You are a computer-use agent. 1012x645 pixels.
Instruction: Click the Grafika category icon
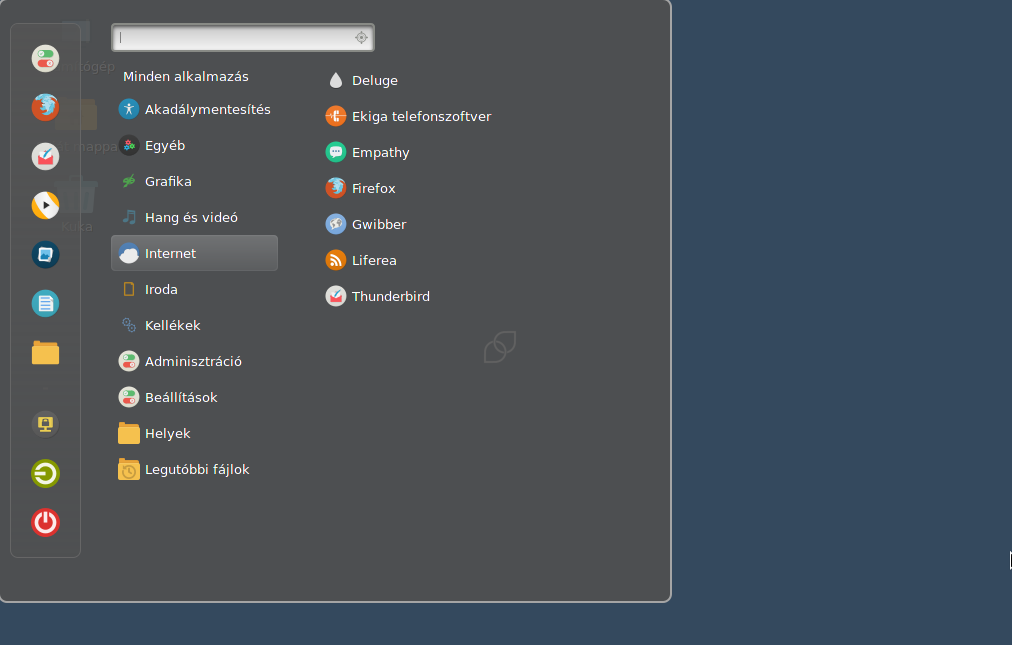128,181
